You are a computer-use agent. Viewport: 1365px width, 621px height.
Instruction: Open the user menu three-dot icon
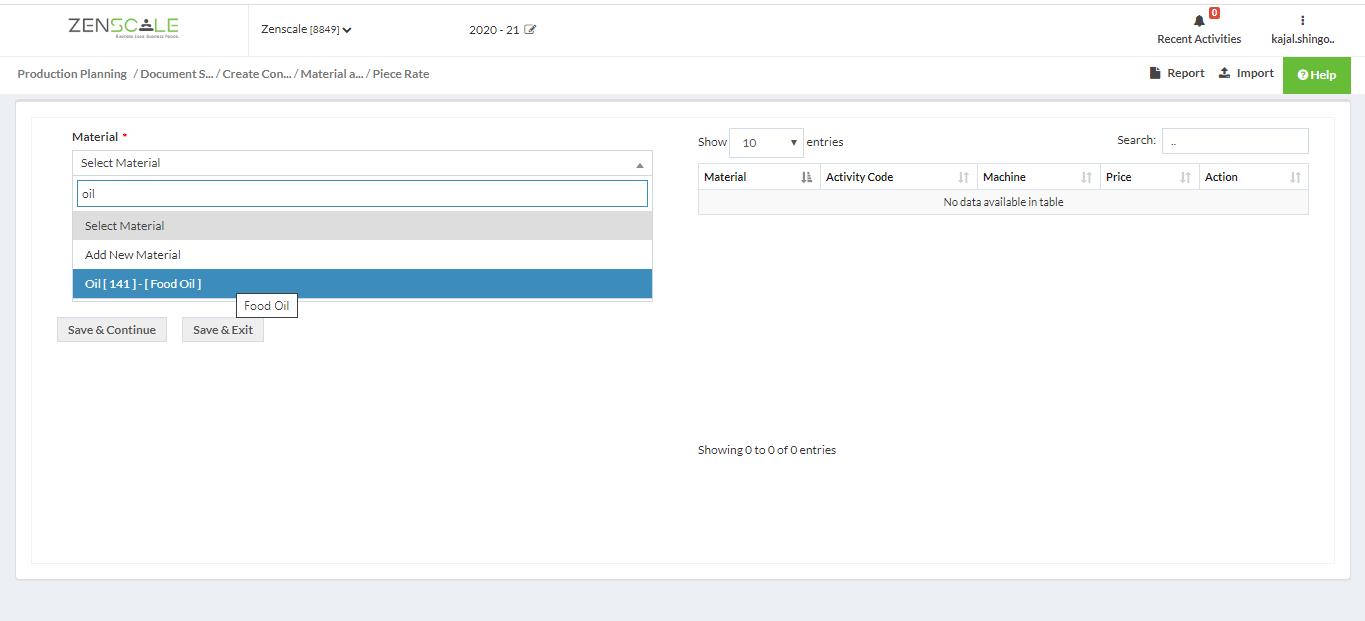(x=1303, y=20)
